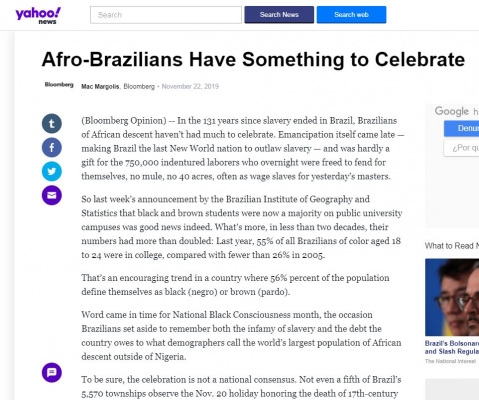This screenshot has height=400, width=479.
Task: Click The National Interest source label
Action: (x=450, y=361)
